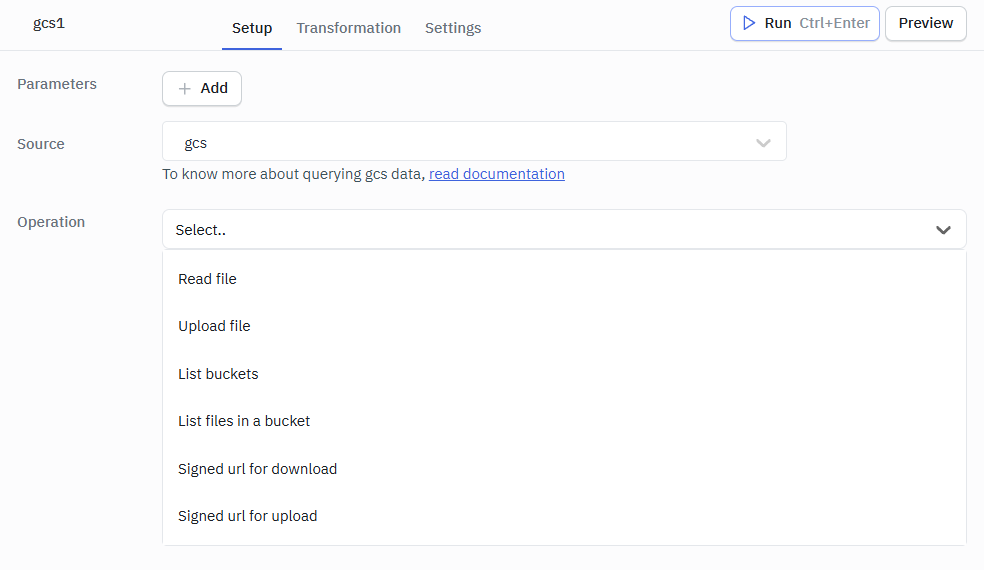
Task: Click the plus icon beside Add
Action: (x=184, y=88)
